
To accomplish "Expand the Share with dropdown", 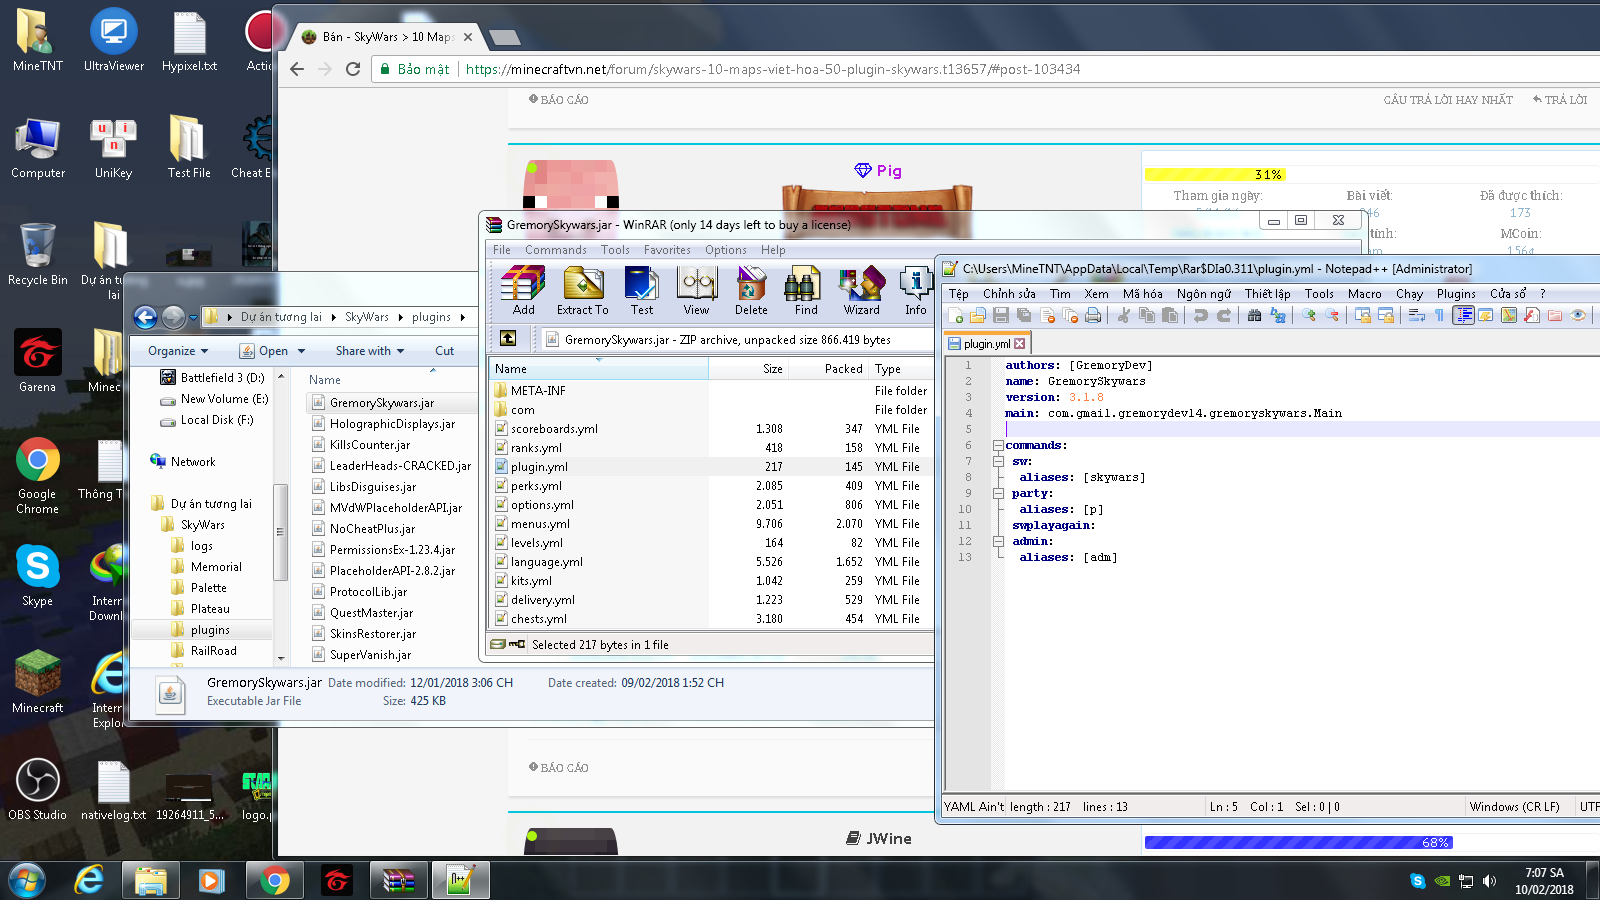I will point(369,351).
